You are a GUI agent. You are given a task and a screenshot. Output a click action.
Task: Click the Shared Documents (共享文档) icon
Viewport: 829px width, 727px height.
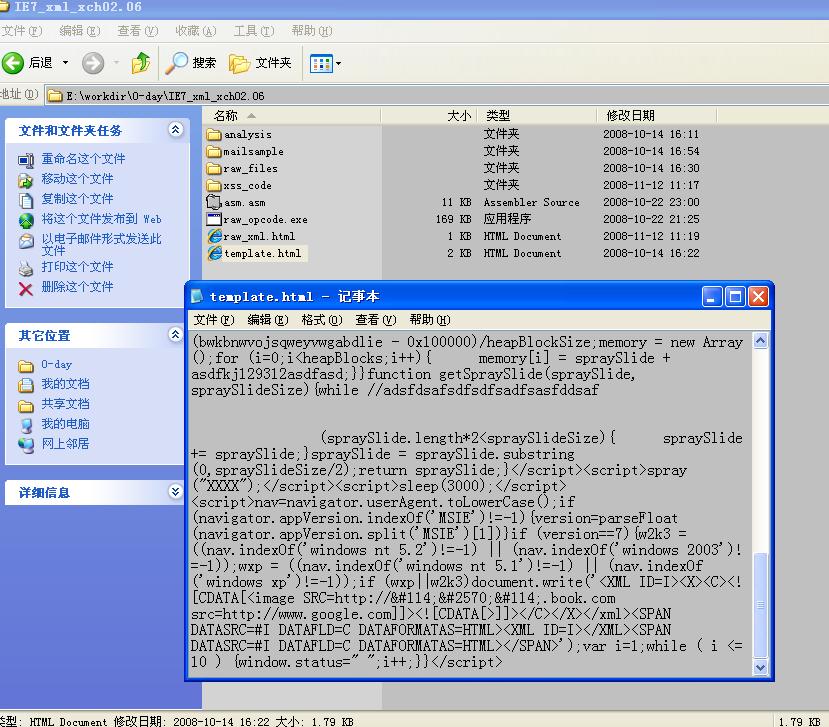pyautogui.click(x=26, y=405)
